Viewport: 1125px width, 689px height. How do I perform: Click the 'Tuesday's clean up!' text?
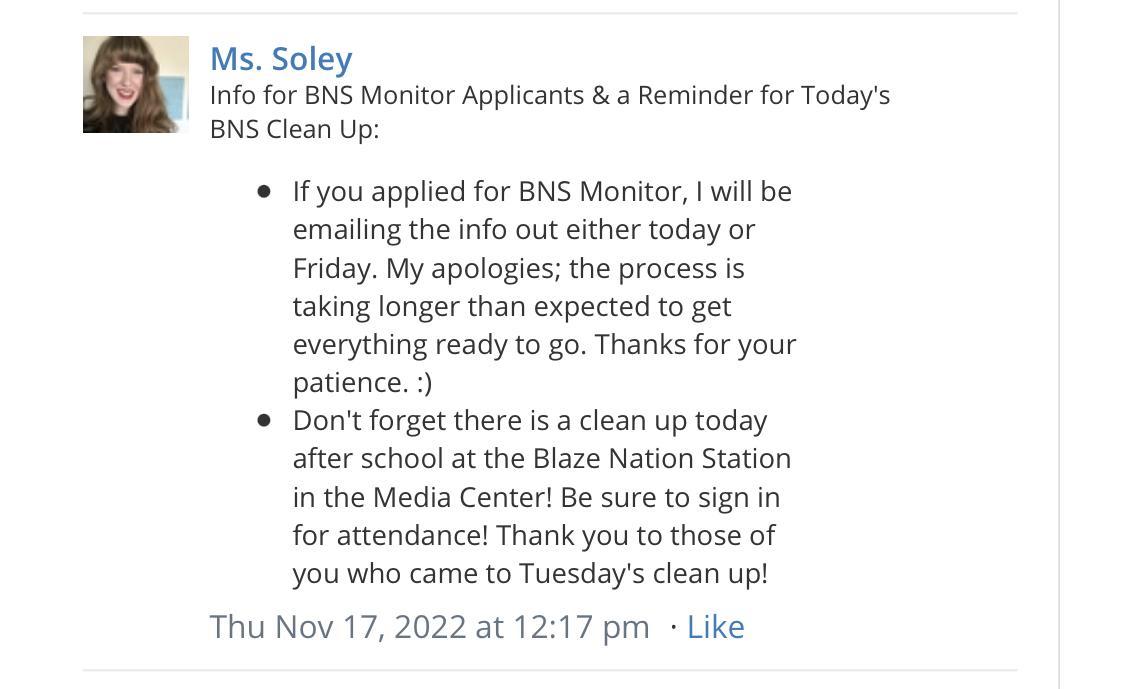coord(643,574)
